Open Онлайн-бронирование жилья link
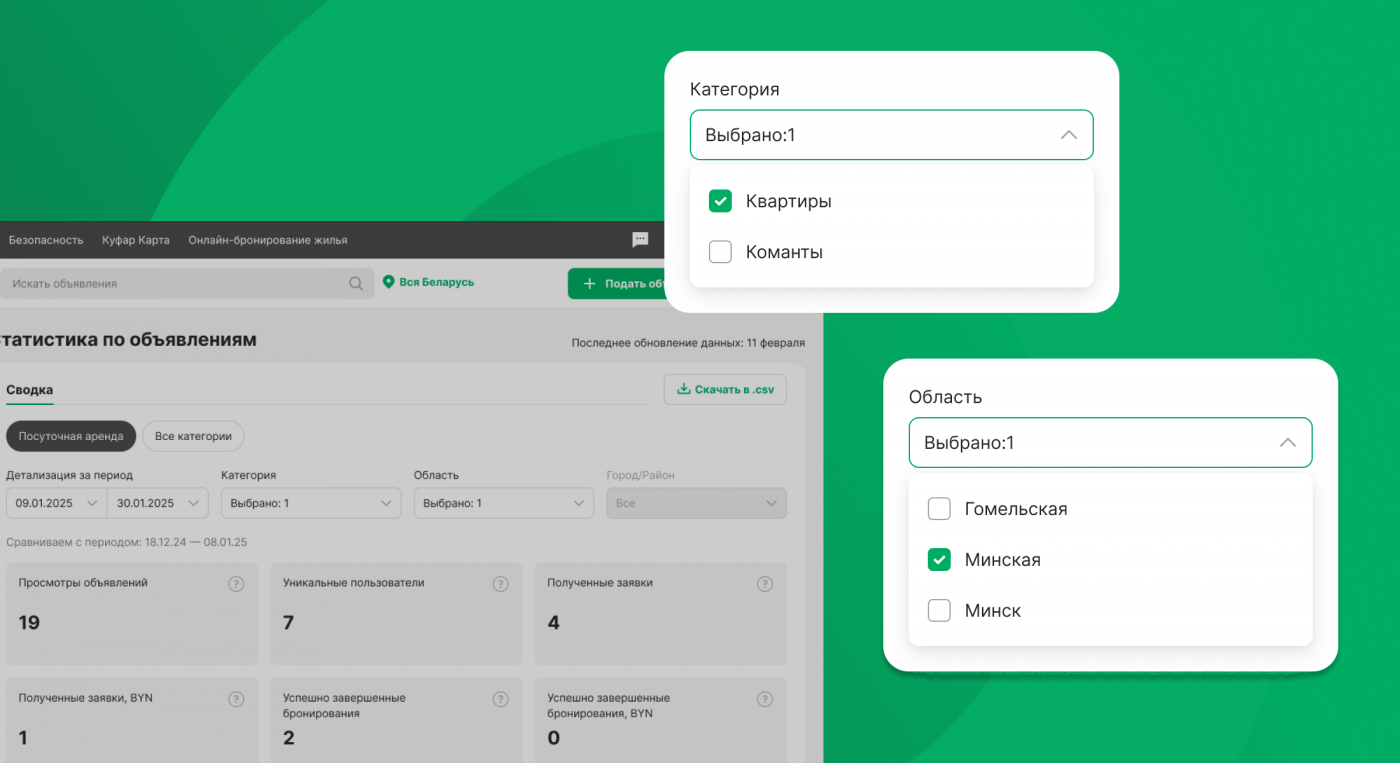1400x763 pixels. click(x=268, y=240)
